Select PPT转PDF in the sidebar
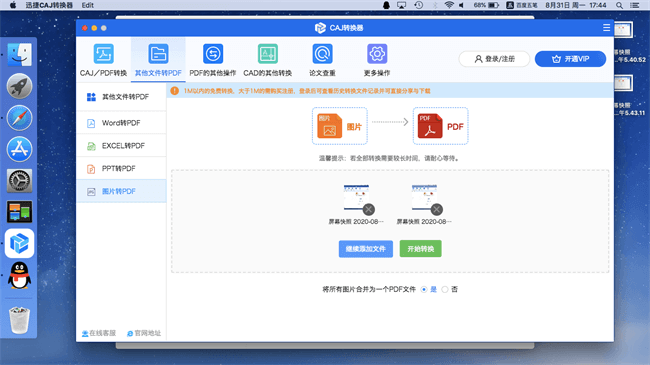 (x=121, y=169)
